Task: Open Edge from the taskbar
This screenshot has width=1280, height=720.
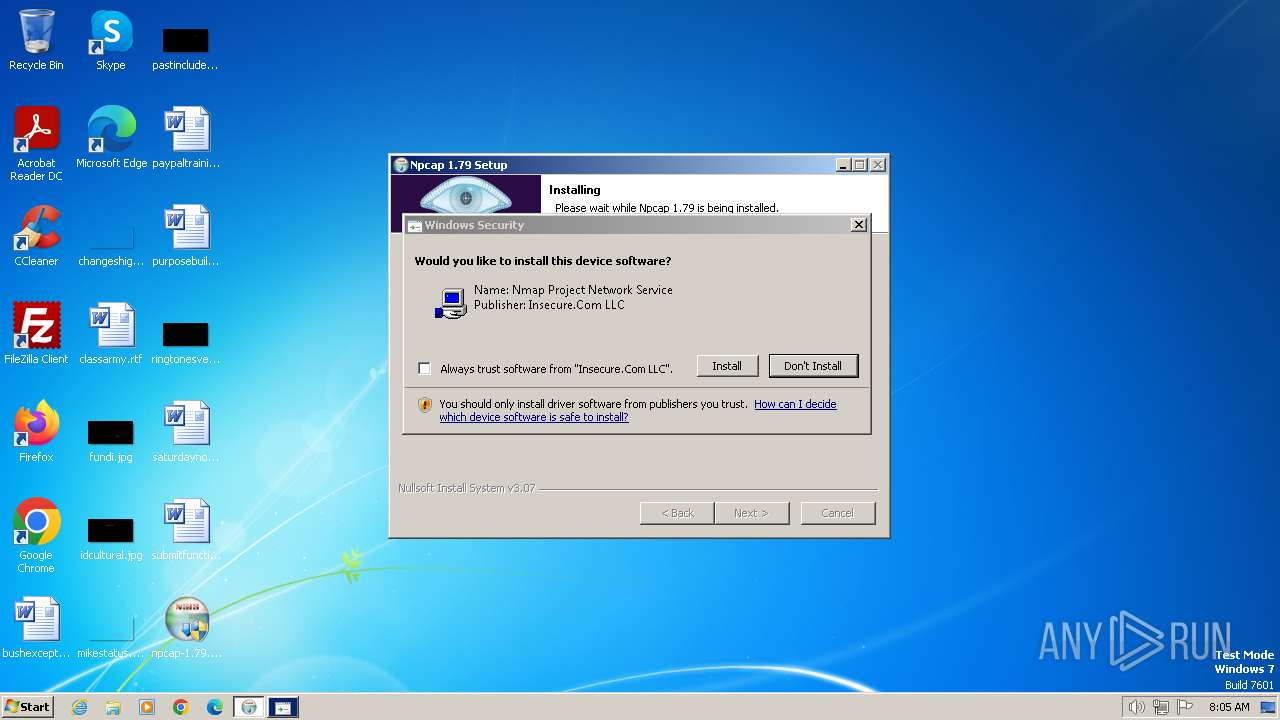Action: 215,707
